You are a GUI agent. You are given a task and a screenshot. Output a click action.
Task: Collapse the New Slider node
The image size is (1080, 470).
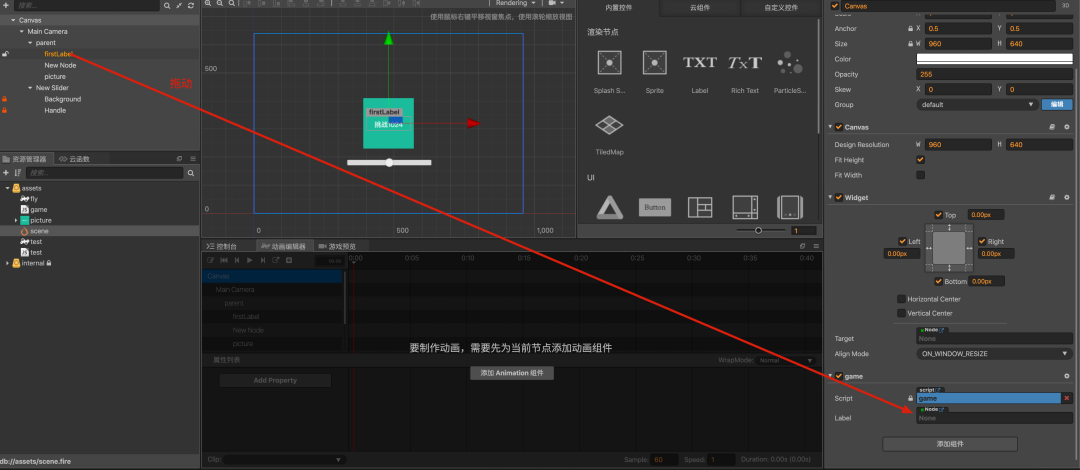pos(30,88)
